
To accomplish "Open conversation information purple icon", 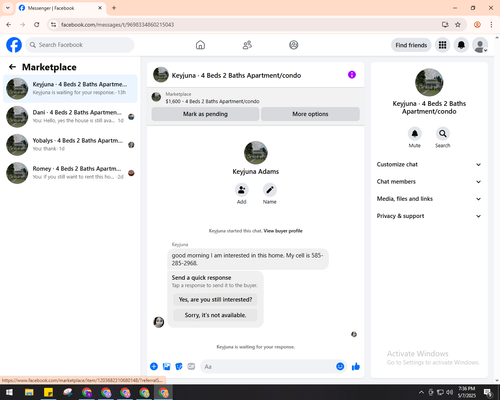I will (x=352, y=75).
